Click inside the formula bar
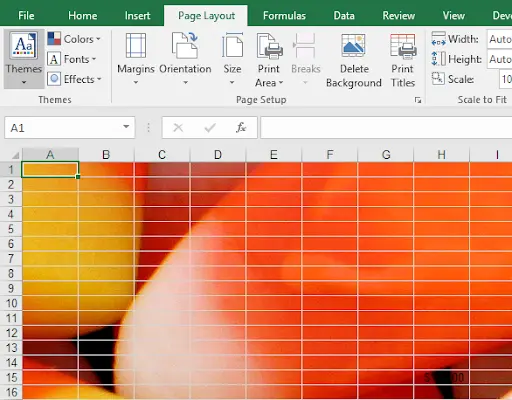Screen dimensions: 512x400 click(386, 127)
